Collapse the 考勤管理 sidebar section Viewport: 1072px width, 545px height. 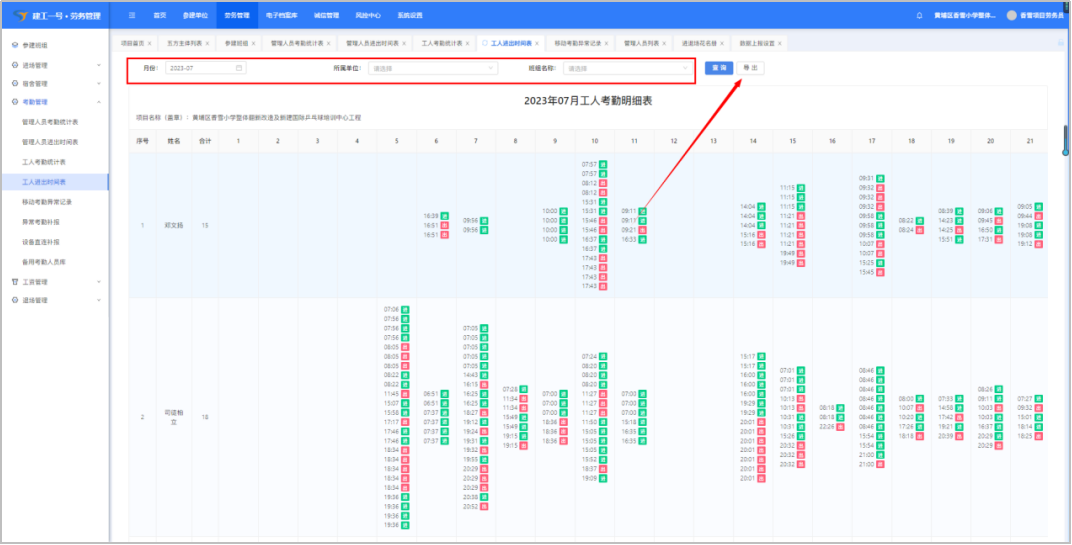click(98, 102)
